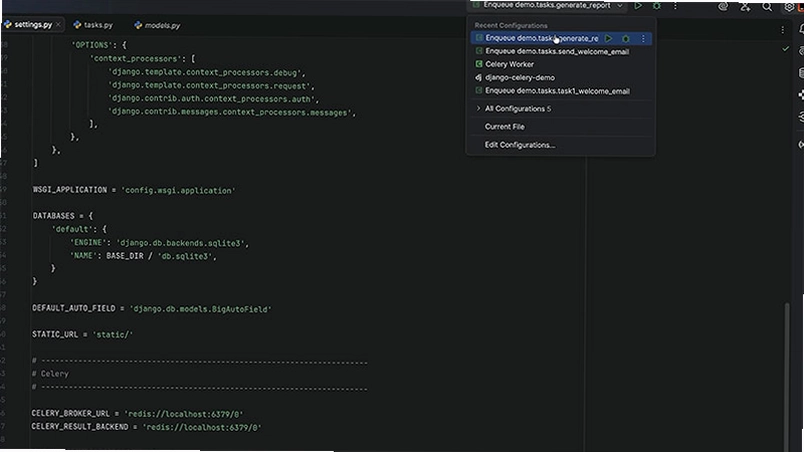Click the 'default': { line

pos(79,229)
